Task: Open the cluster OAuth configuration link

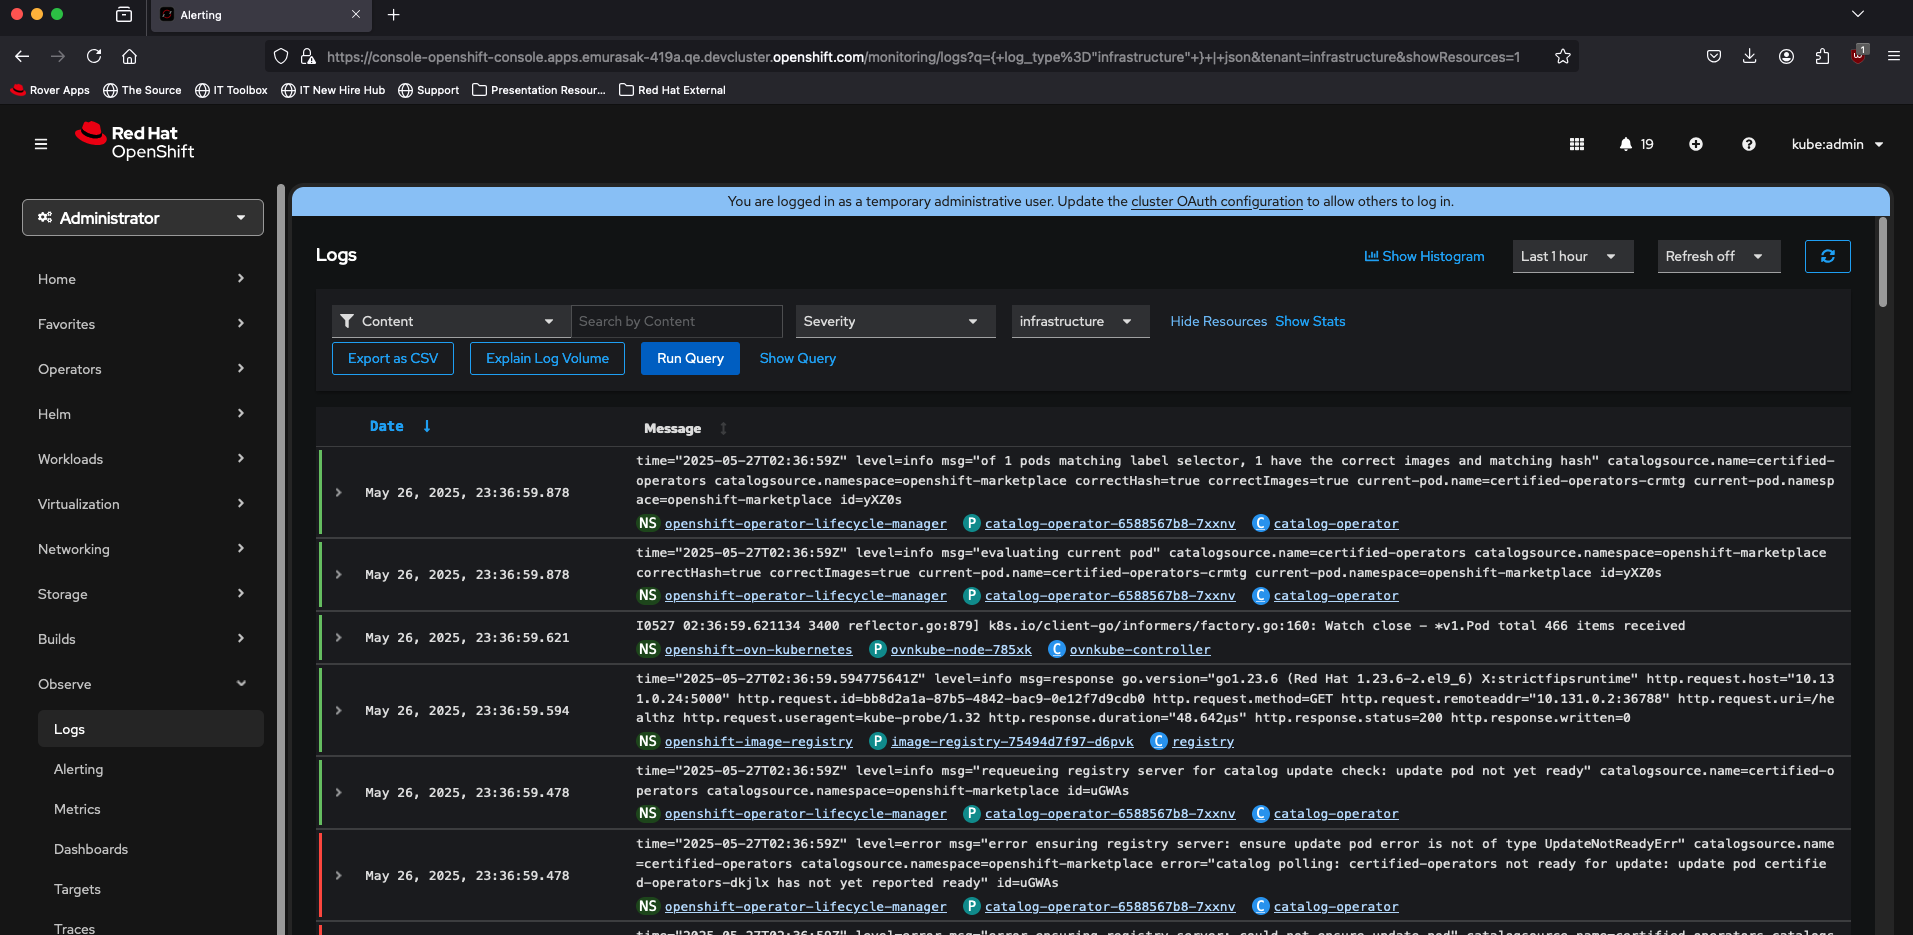Action: click(x=1216, y=201)
